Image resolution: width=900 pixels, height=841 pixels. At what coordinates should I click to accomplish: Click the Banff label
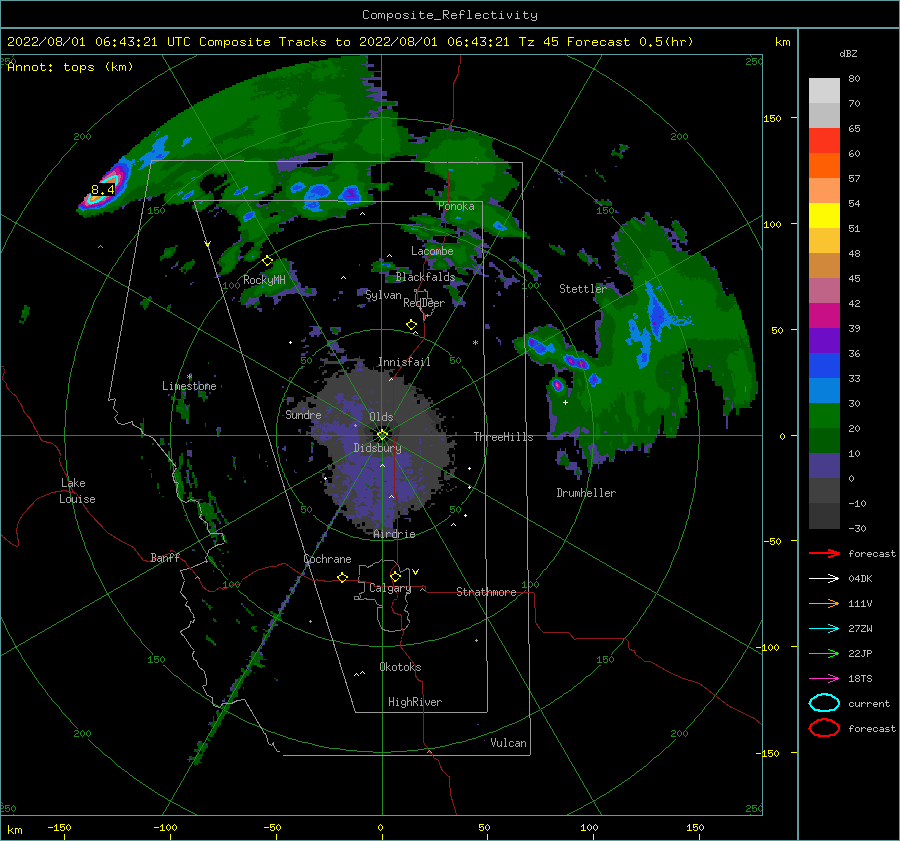165,557
